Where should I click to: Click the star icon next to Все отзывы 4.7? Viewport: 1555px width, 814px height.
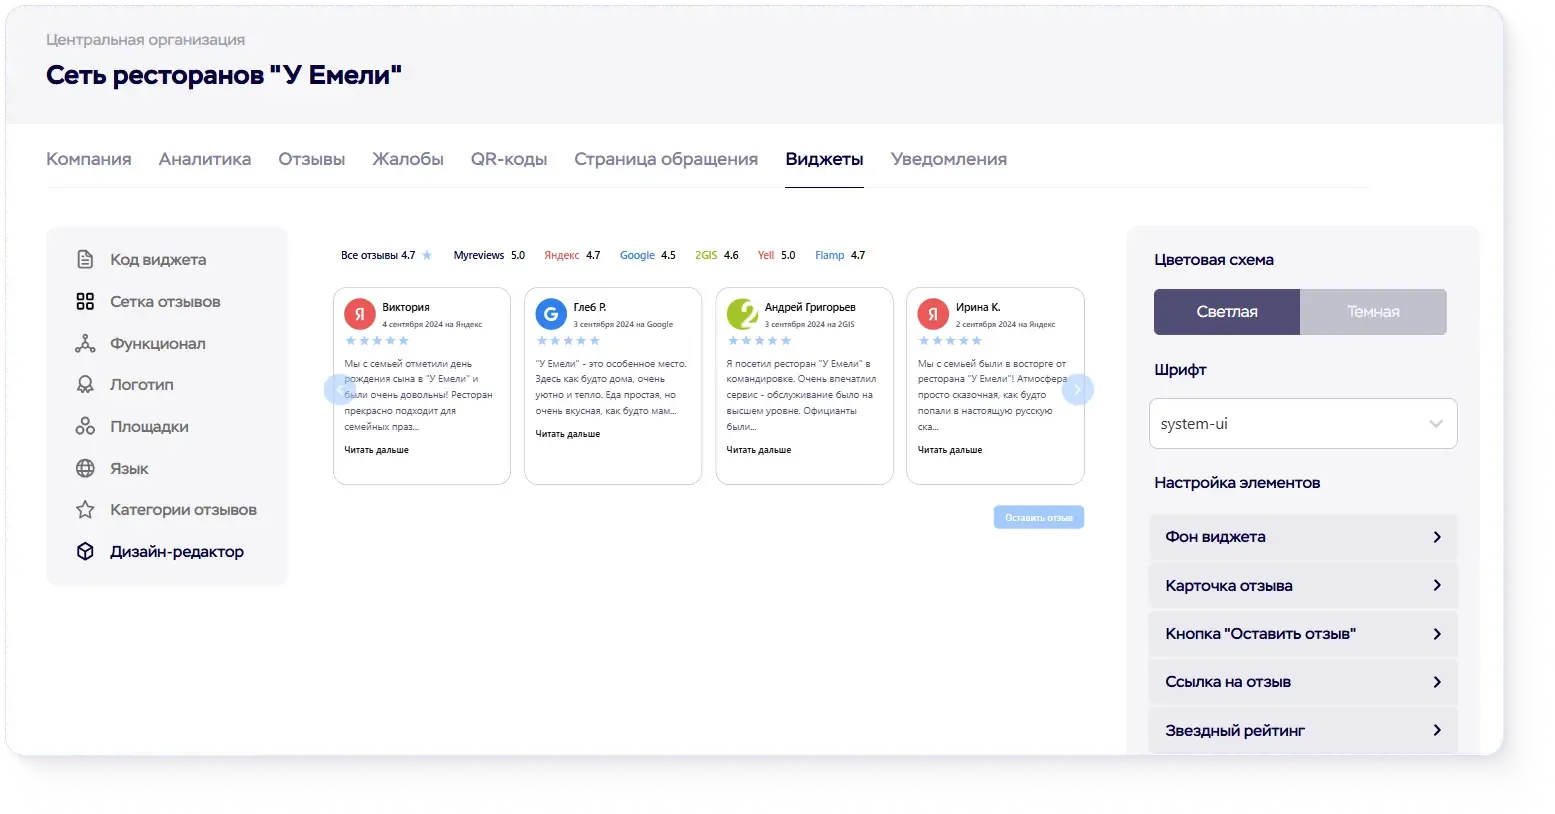[x=427, y=255]
